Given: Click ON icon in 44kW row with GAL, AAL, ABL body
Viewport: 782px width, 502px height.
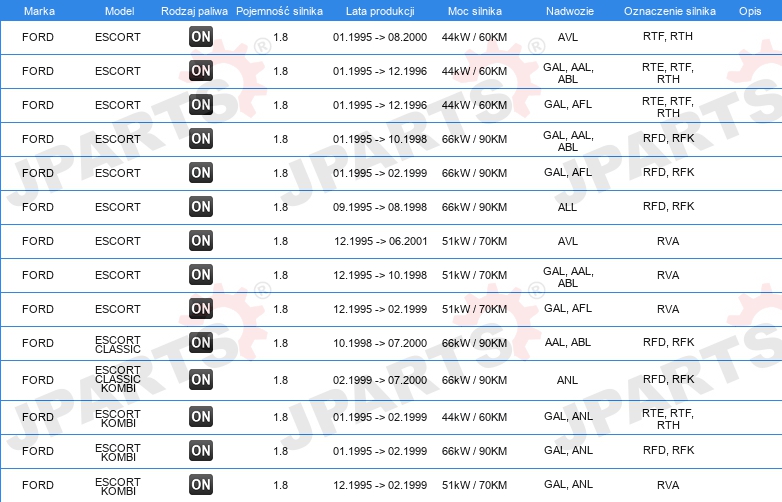Looking at the screenshot, I should tap(201, 70).
